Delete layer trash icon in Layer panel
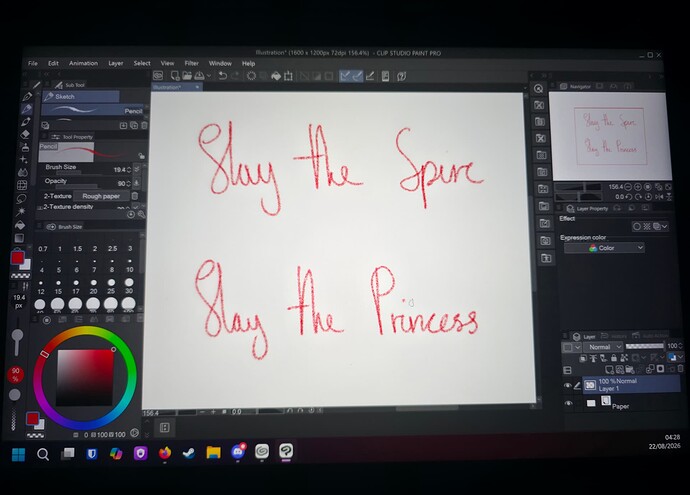The width and height of the screenshot is (690, 495). point(681,368)
